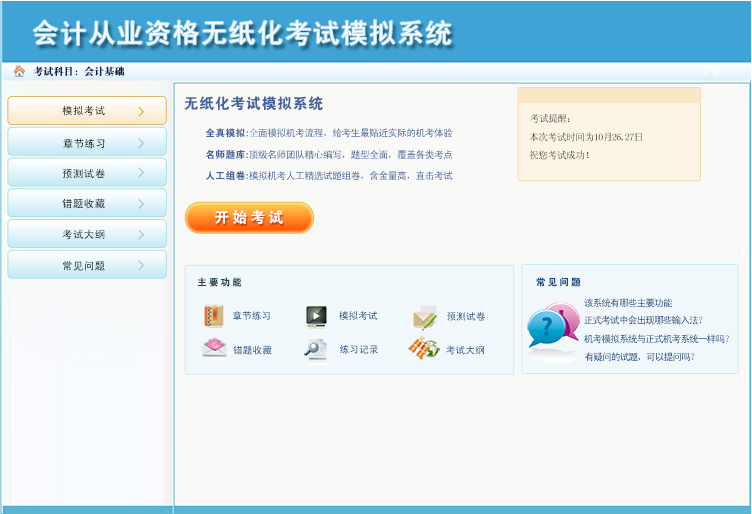Click the 章节练习 book icon
This screenshot has height=514, width=752.
[x=213, y=316]
